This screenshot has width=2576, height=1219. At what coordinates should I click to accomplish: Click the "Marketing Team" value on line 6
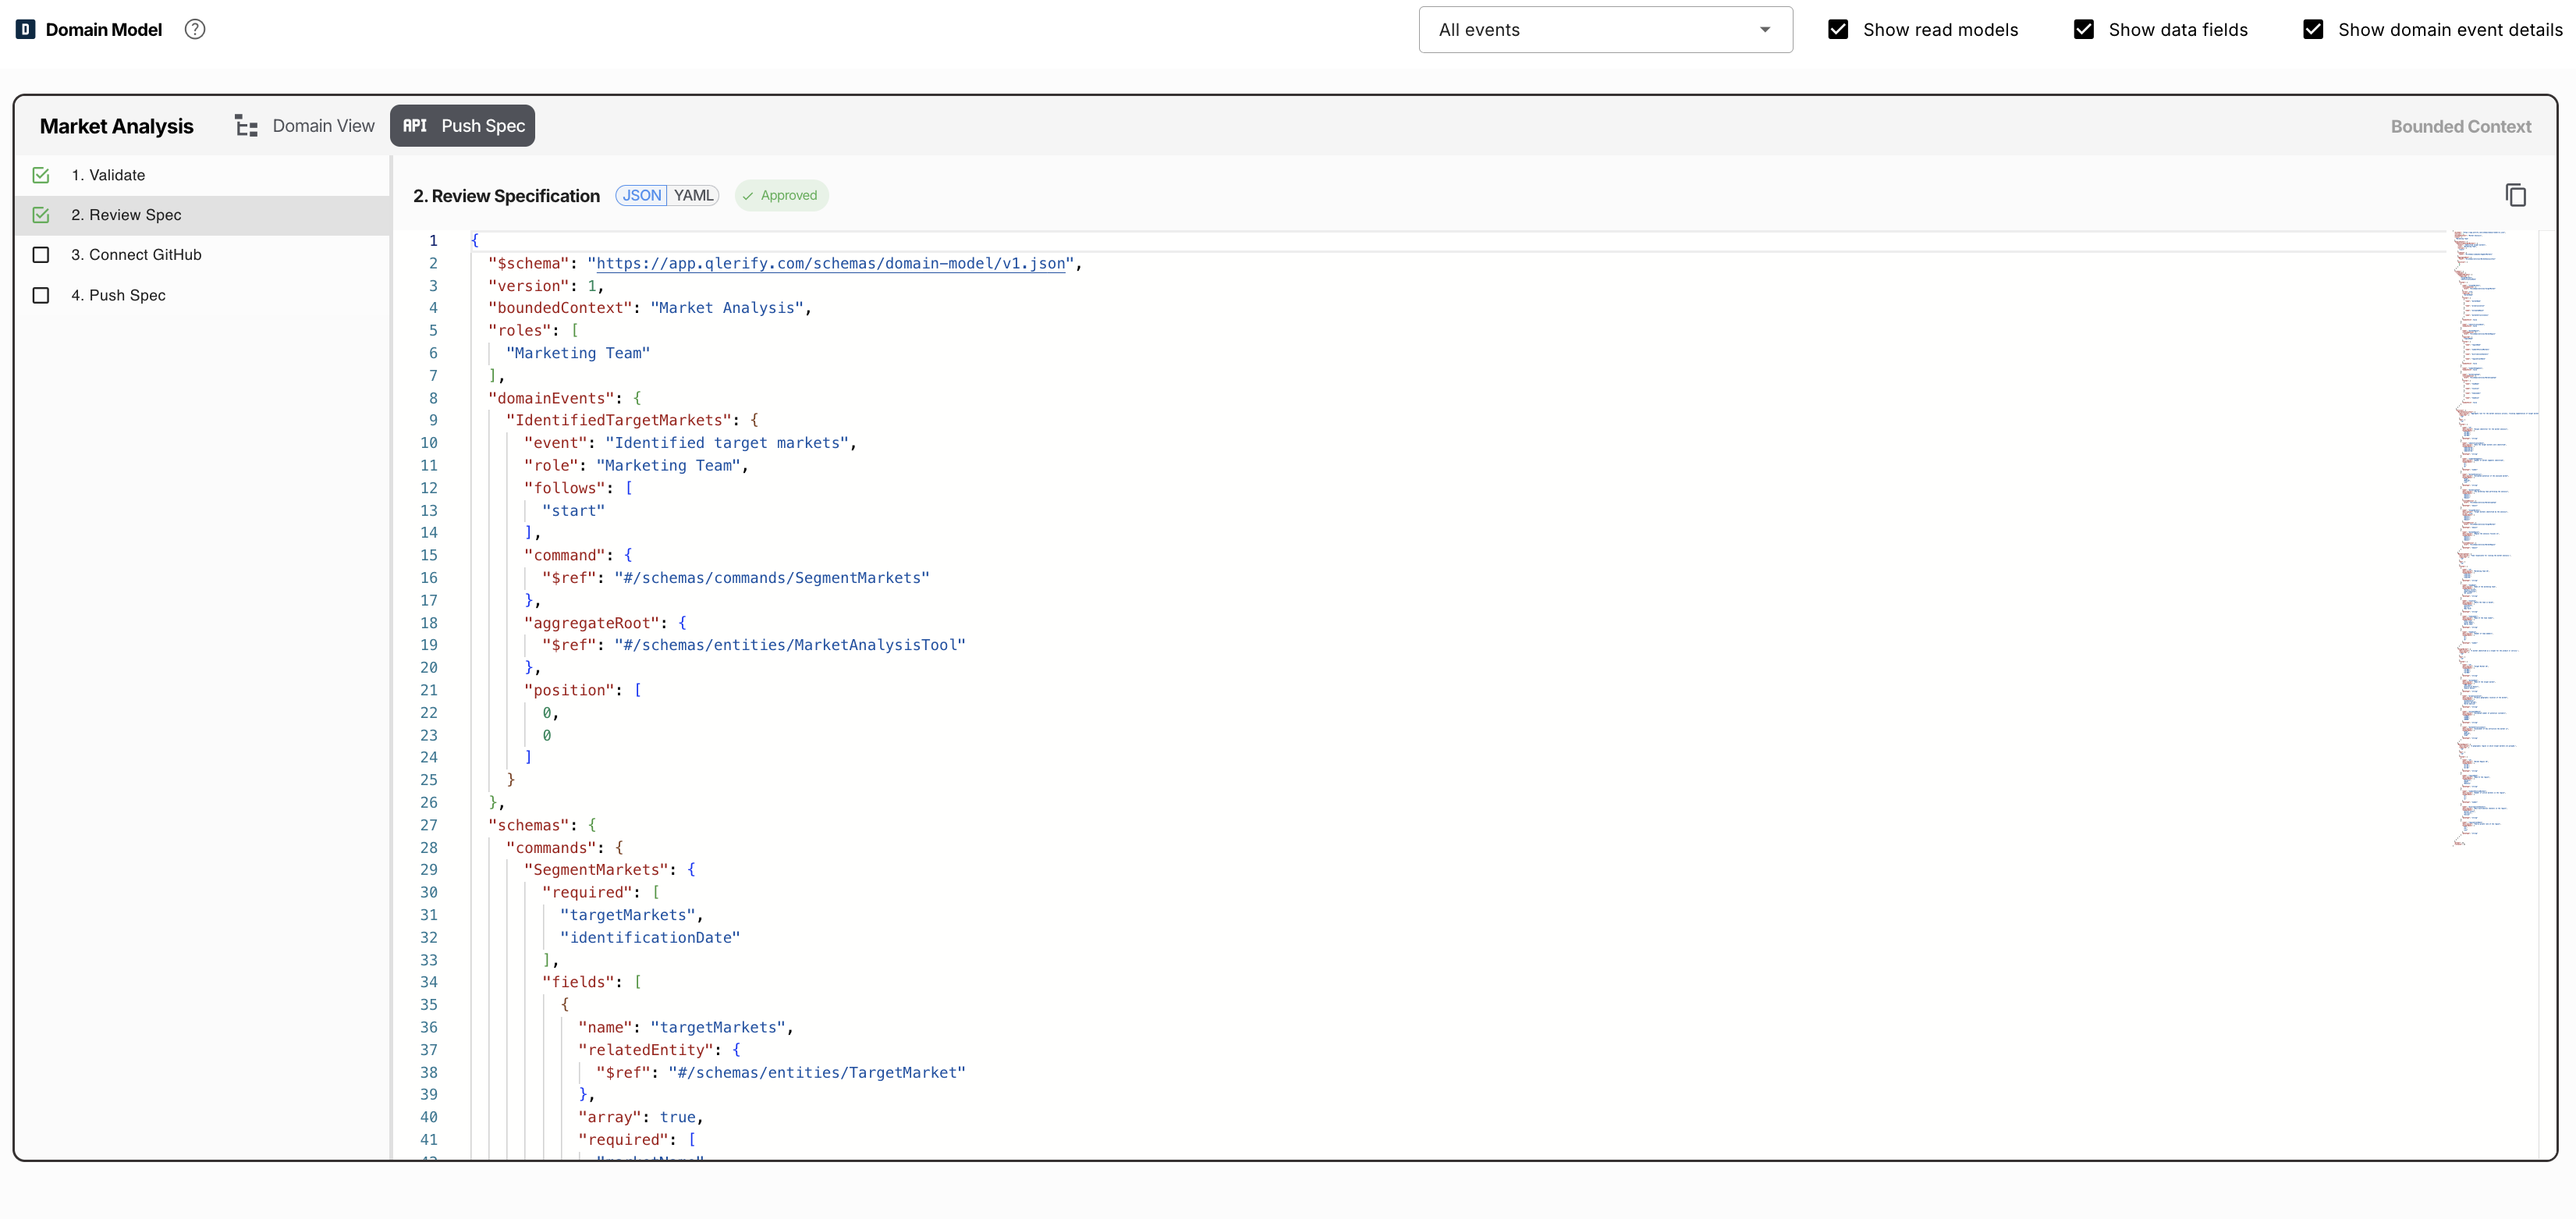(x=578, y=353)
